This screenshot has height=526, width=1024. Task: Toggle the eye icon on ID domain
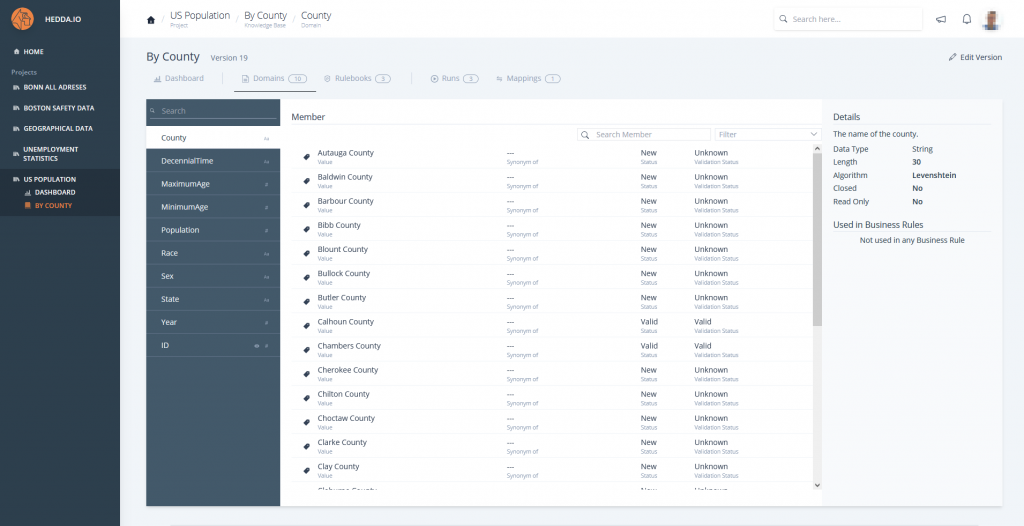coord(256,345)
